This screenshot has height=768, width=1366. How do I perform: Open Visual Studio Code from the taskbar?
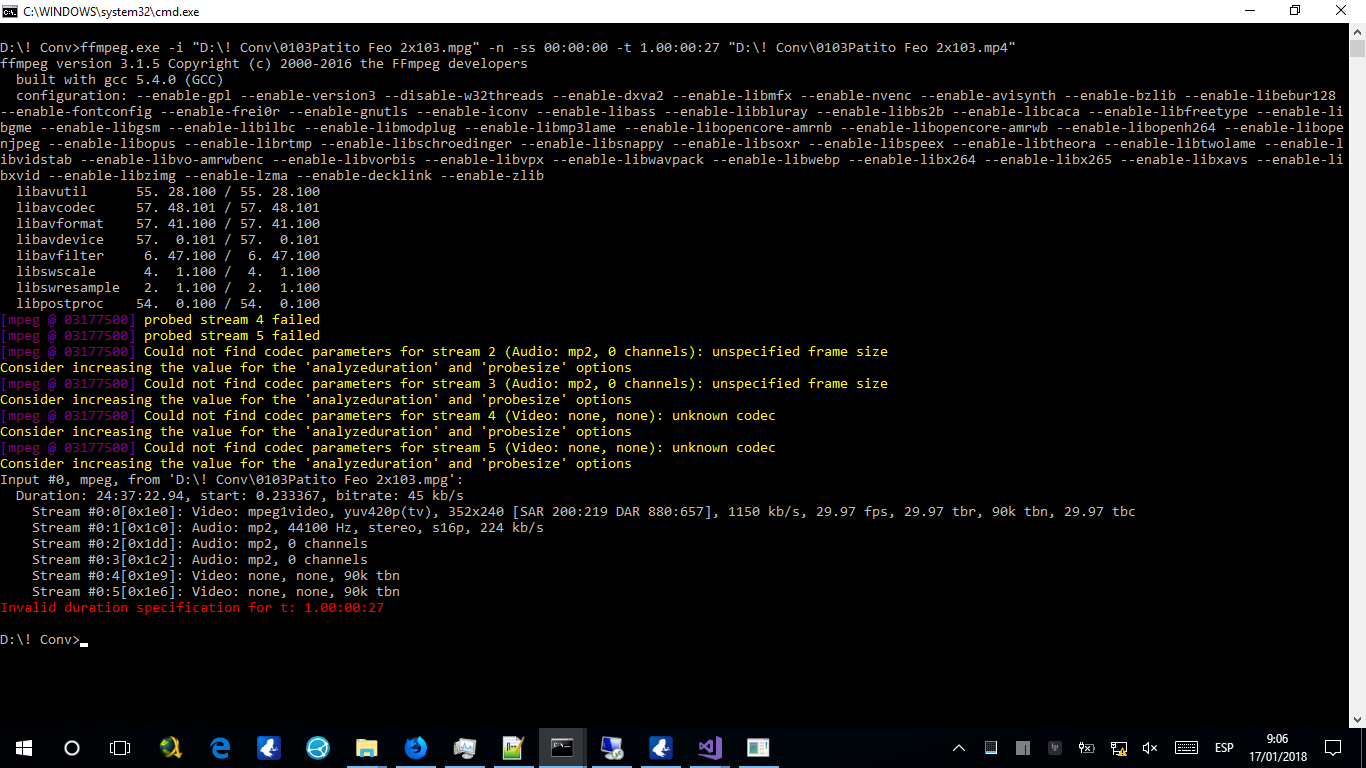[709, 747]
